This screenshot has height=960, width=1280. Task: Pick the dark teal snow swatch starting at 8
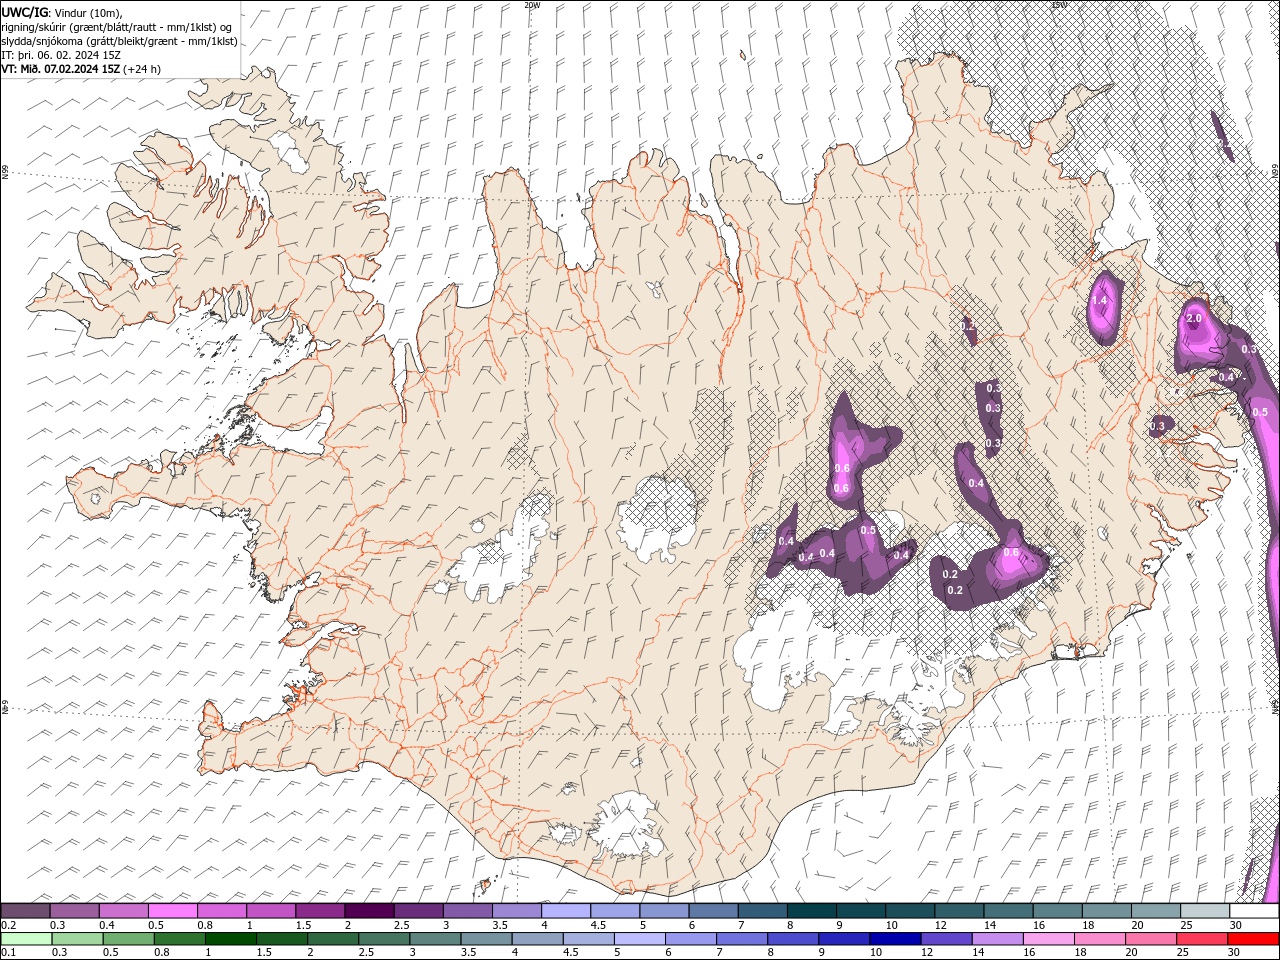tap(812, 911)
